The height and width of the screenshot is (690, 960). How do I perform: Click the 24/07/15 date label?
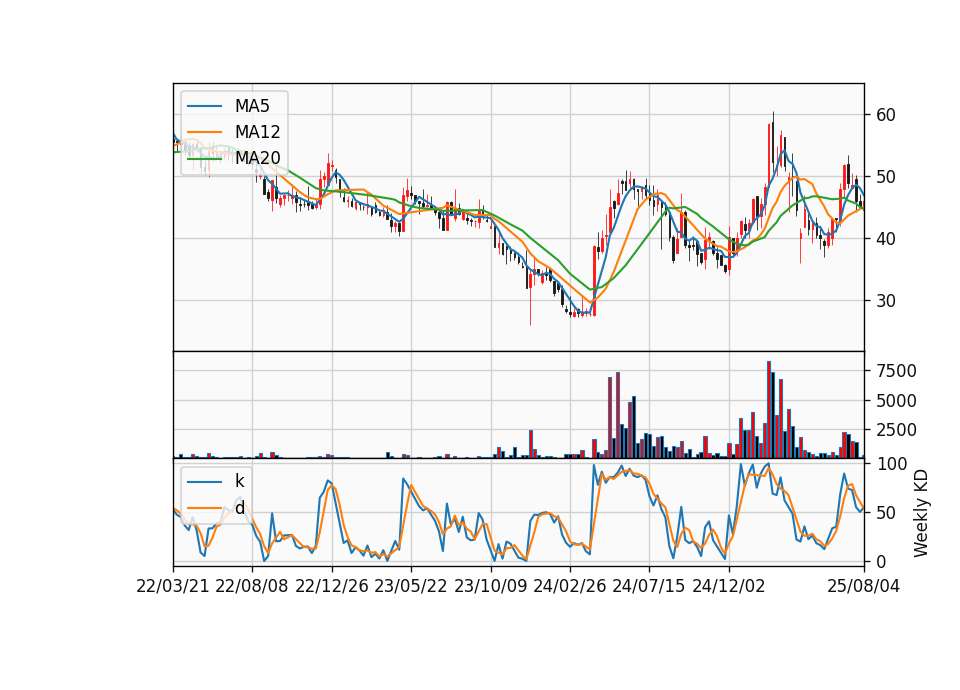click(x=649, y=586)
